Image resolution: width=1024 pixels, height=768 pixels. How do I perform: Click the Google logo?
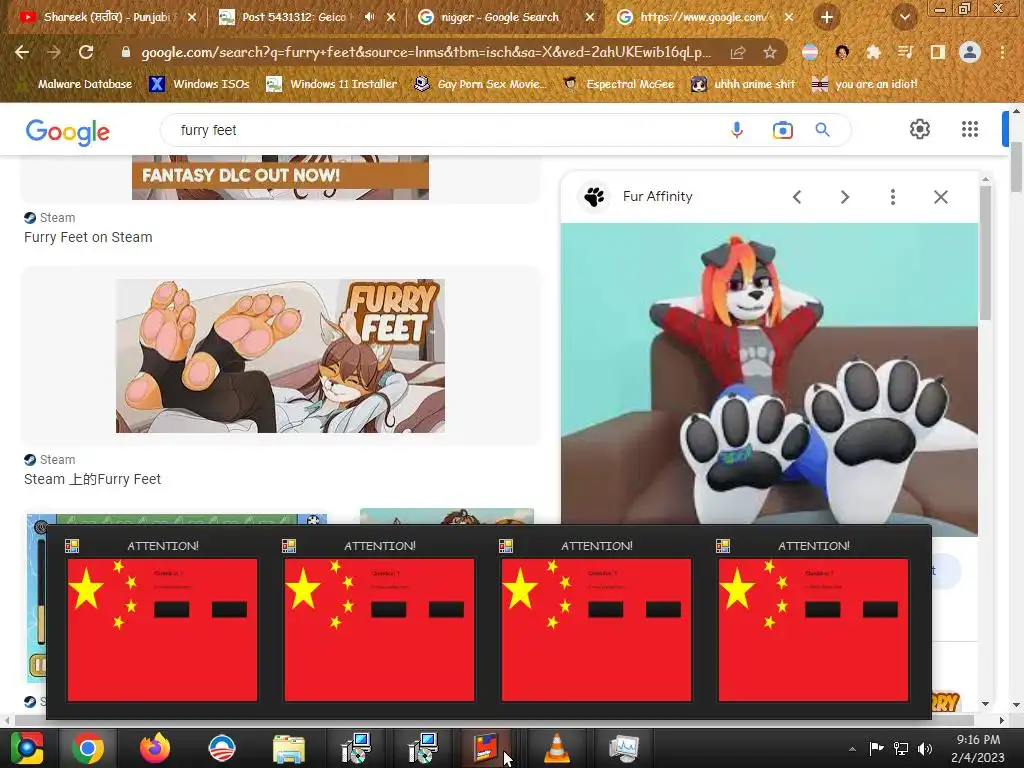68,132
